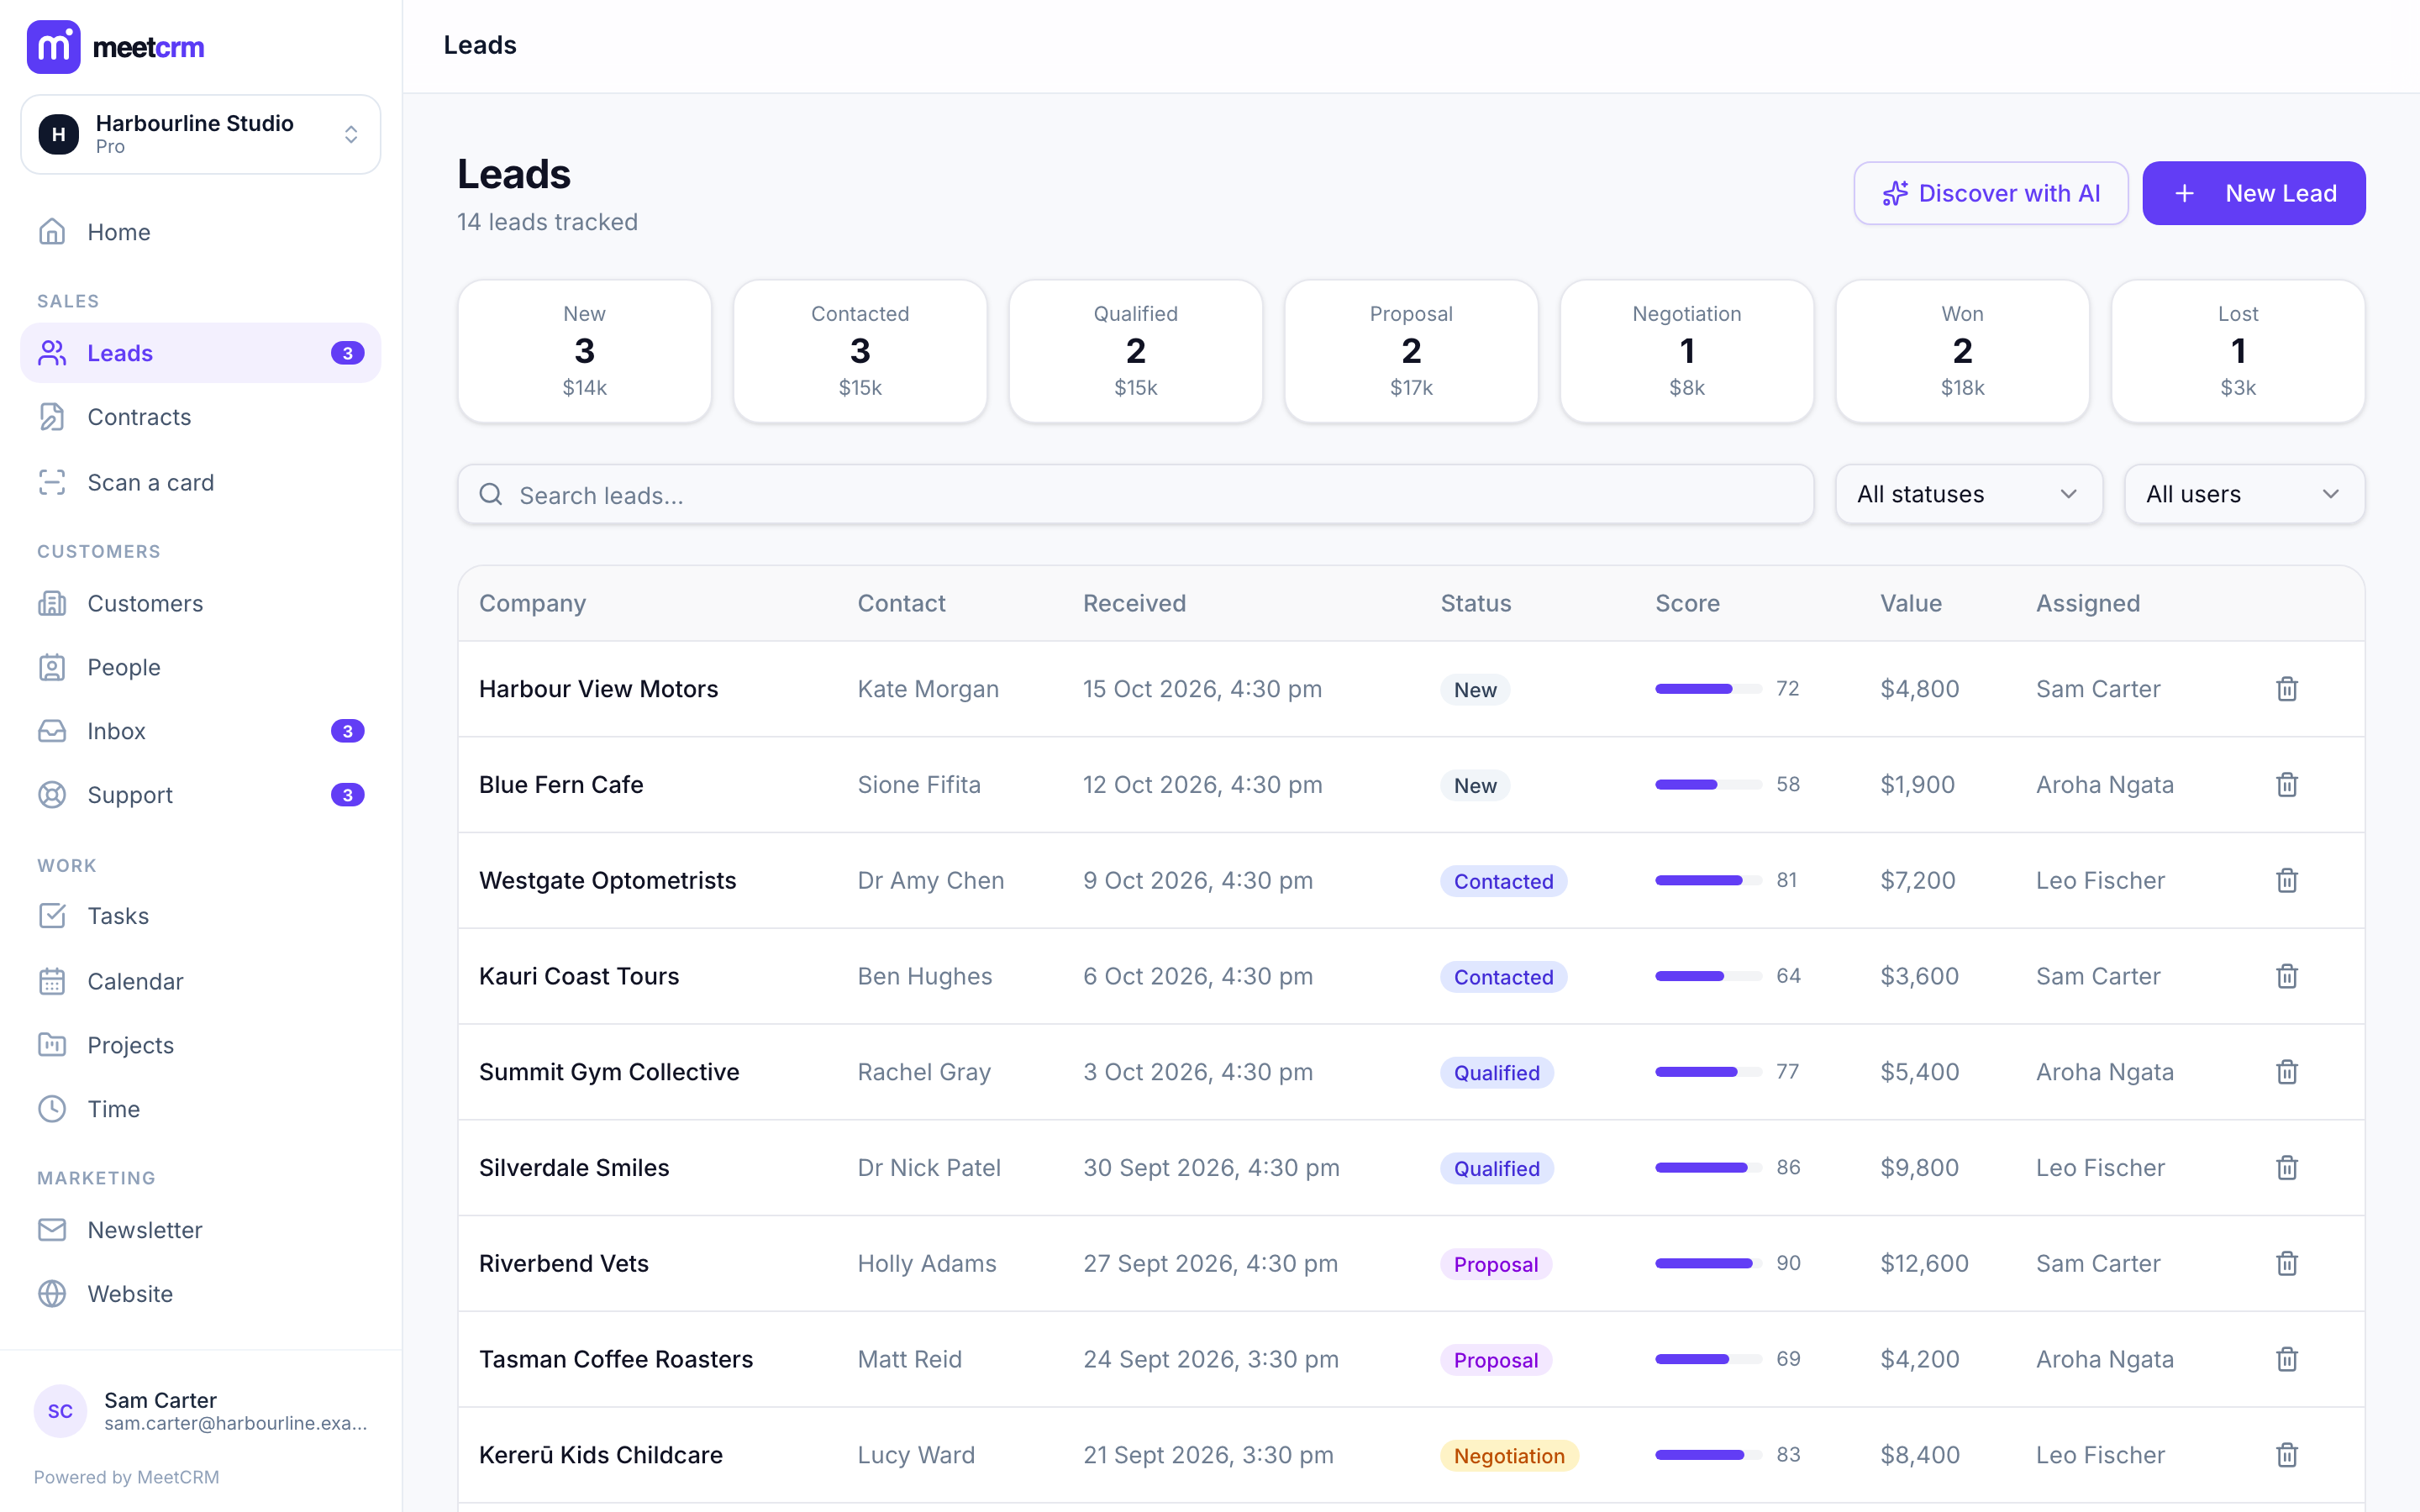This screenshot has height=1512, width=2420.
Task: Click the search magnifier icon
Action: pyautogui.click(x=491, y=494)
